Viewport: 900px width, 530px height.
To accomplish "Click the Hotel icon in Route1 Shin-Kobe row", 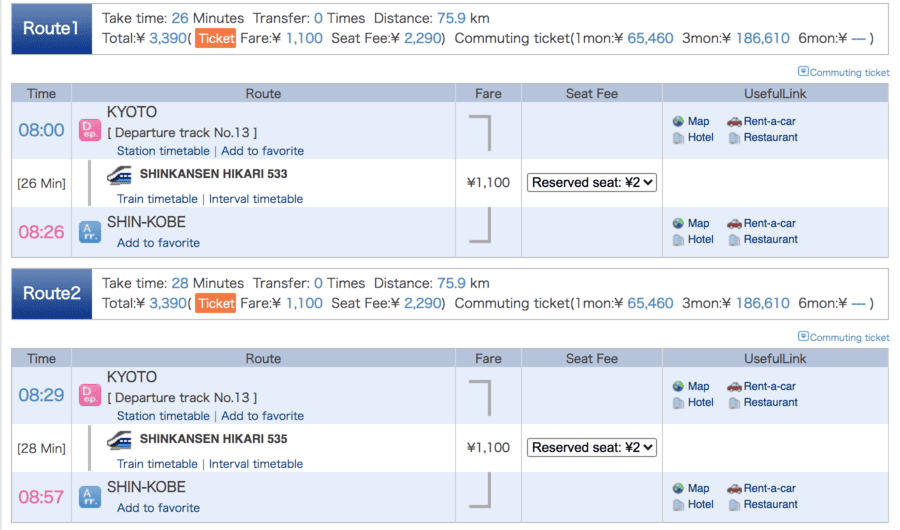I will coord(678,240).
